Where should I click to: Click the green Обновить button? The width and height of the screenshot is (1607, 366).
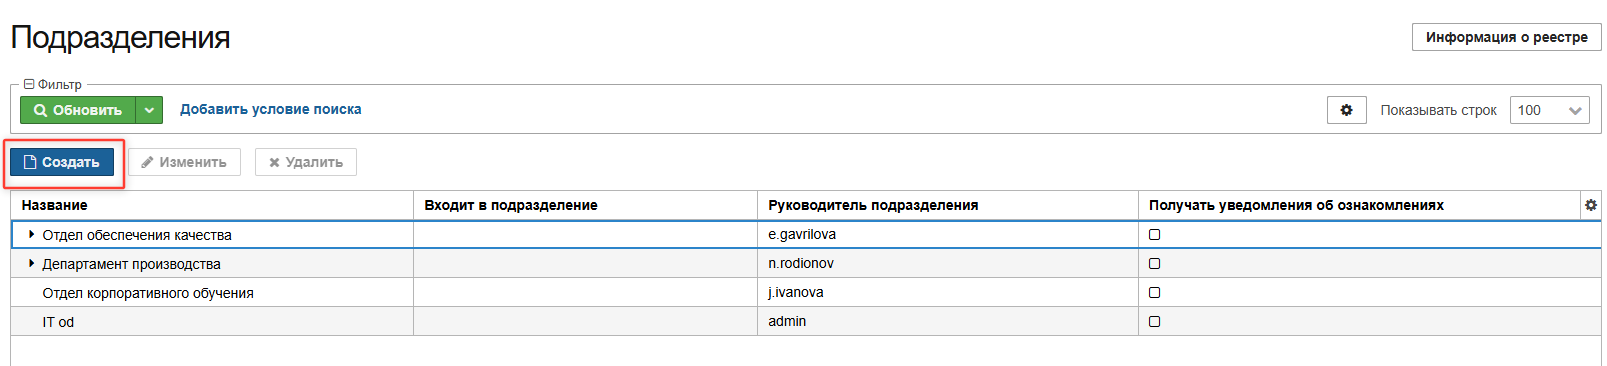coord(78,110)
